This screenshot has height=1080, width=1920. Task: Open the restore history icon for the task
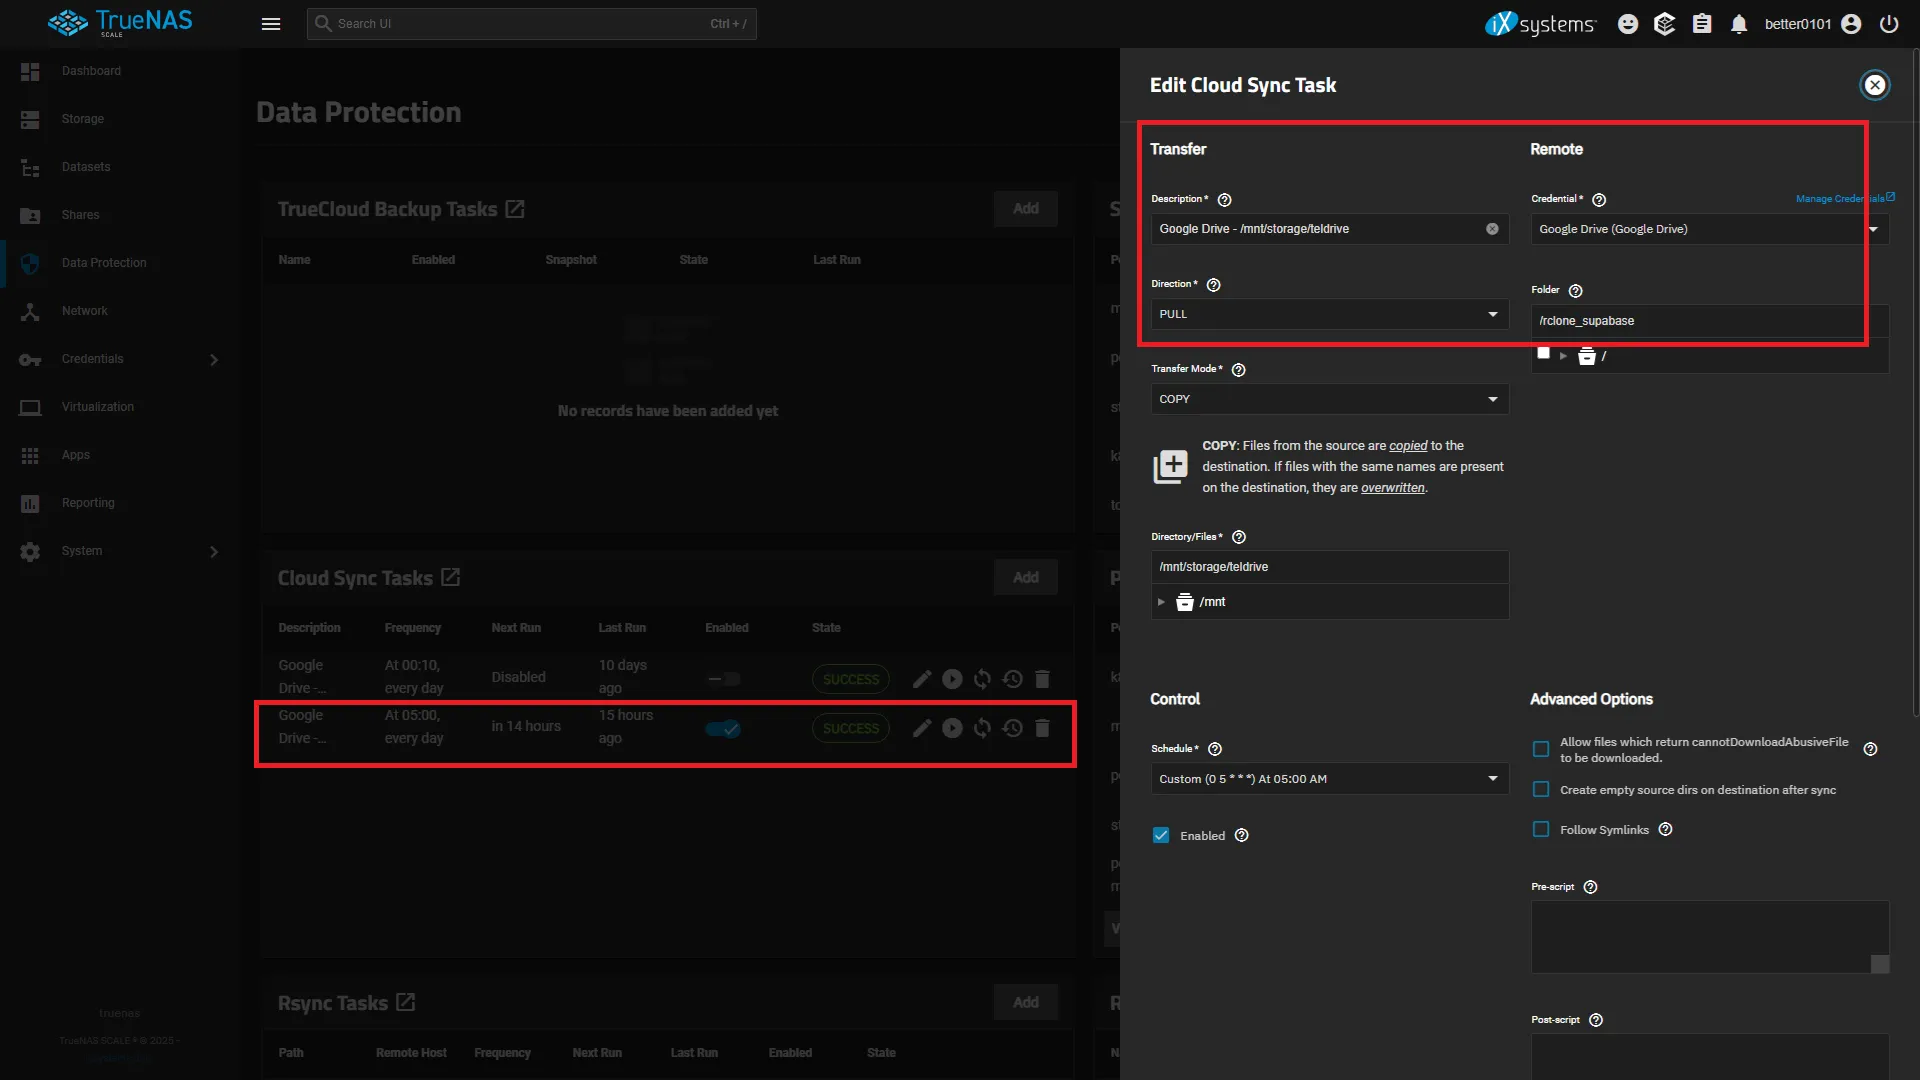[x=1012, y=728]
